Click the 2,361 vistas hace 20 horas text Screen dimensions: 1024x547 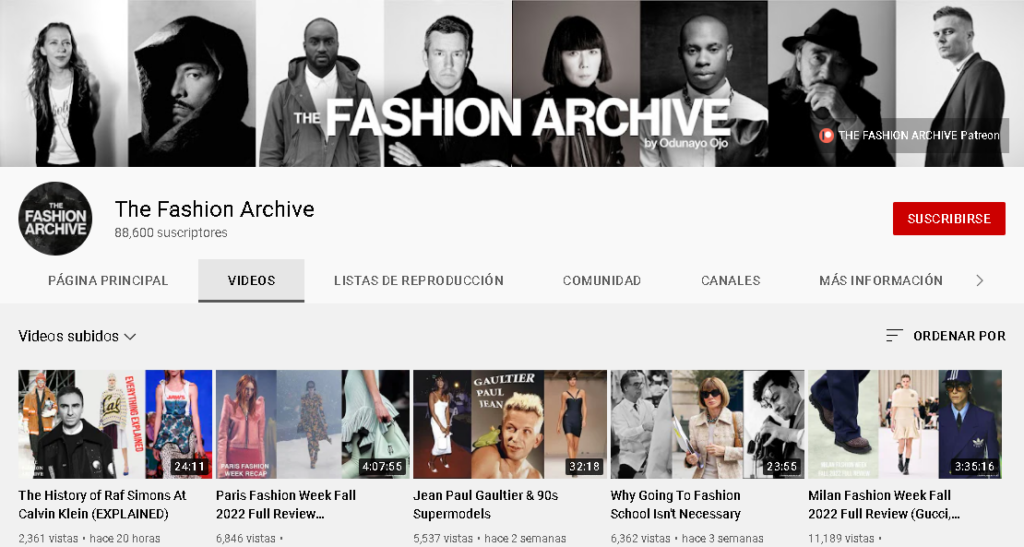[x=89, y=539]
